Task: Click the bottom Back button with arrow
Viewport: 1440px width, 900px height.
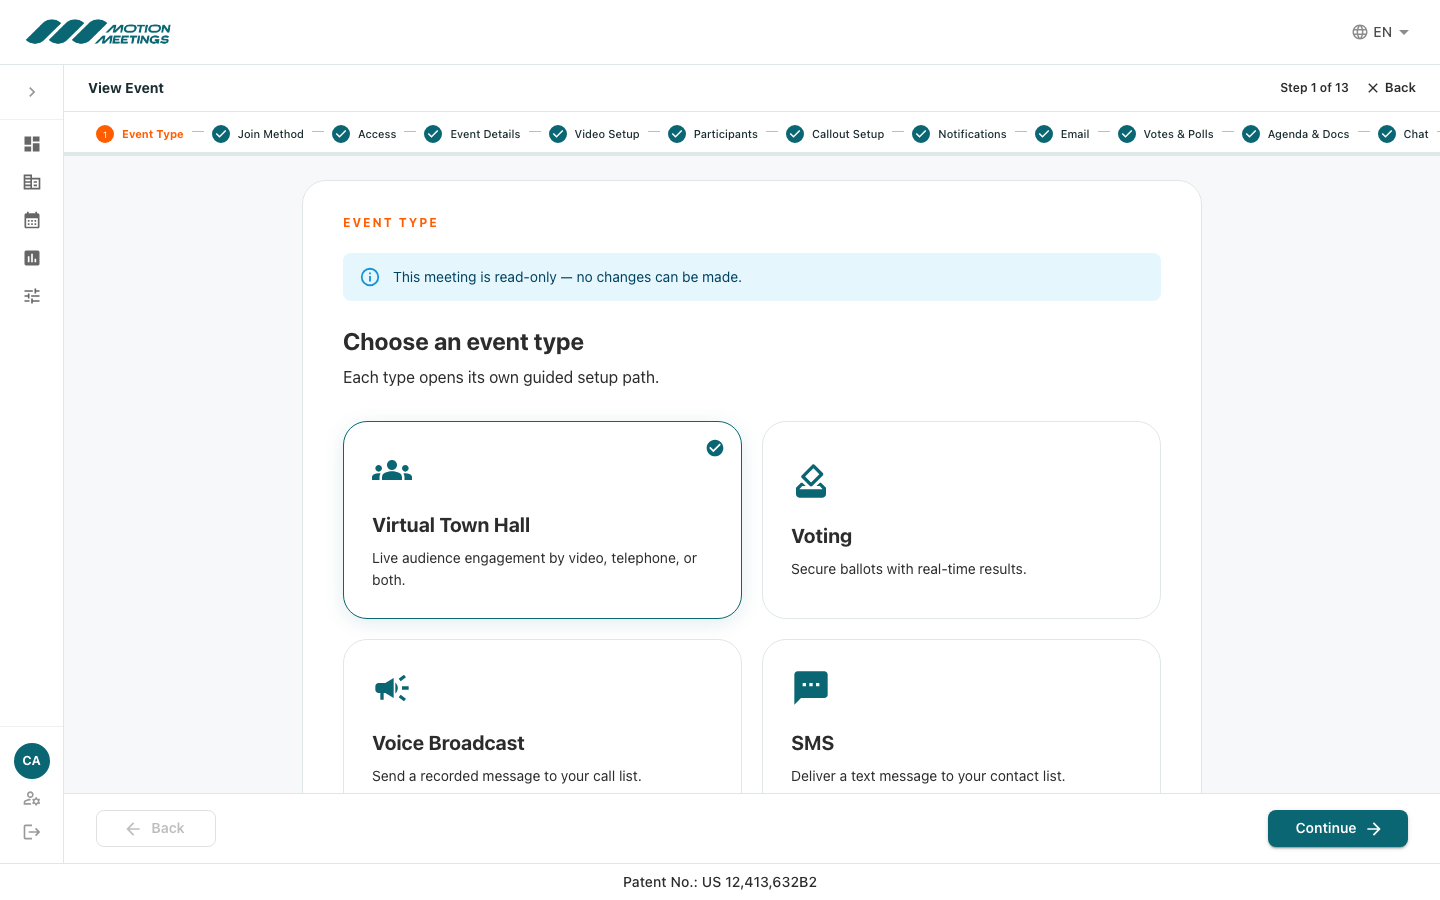Action: pyautogui.click(x=156, y=828)
